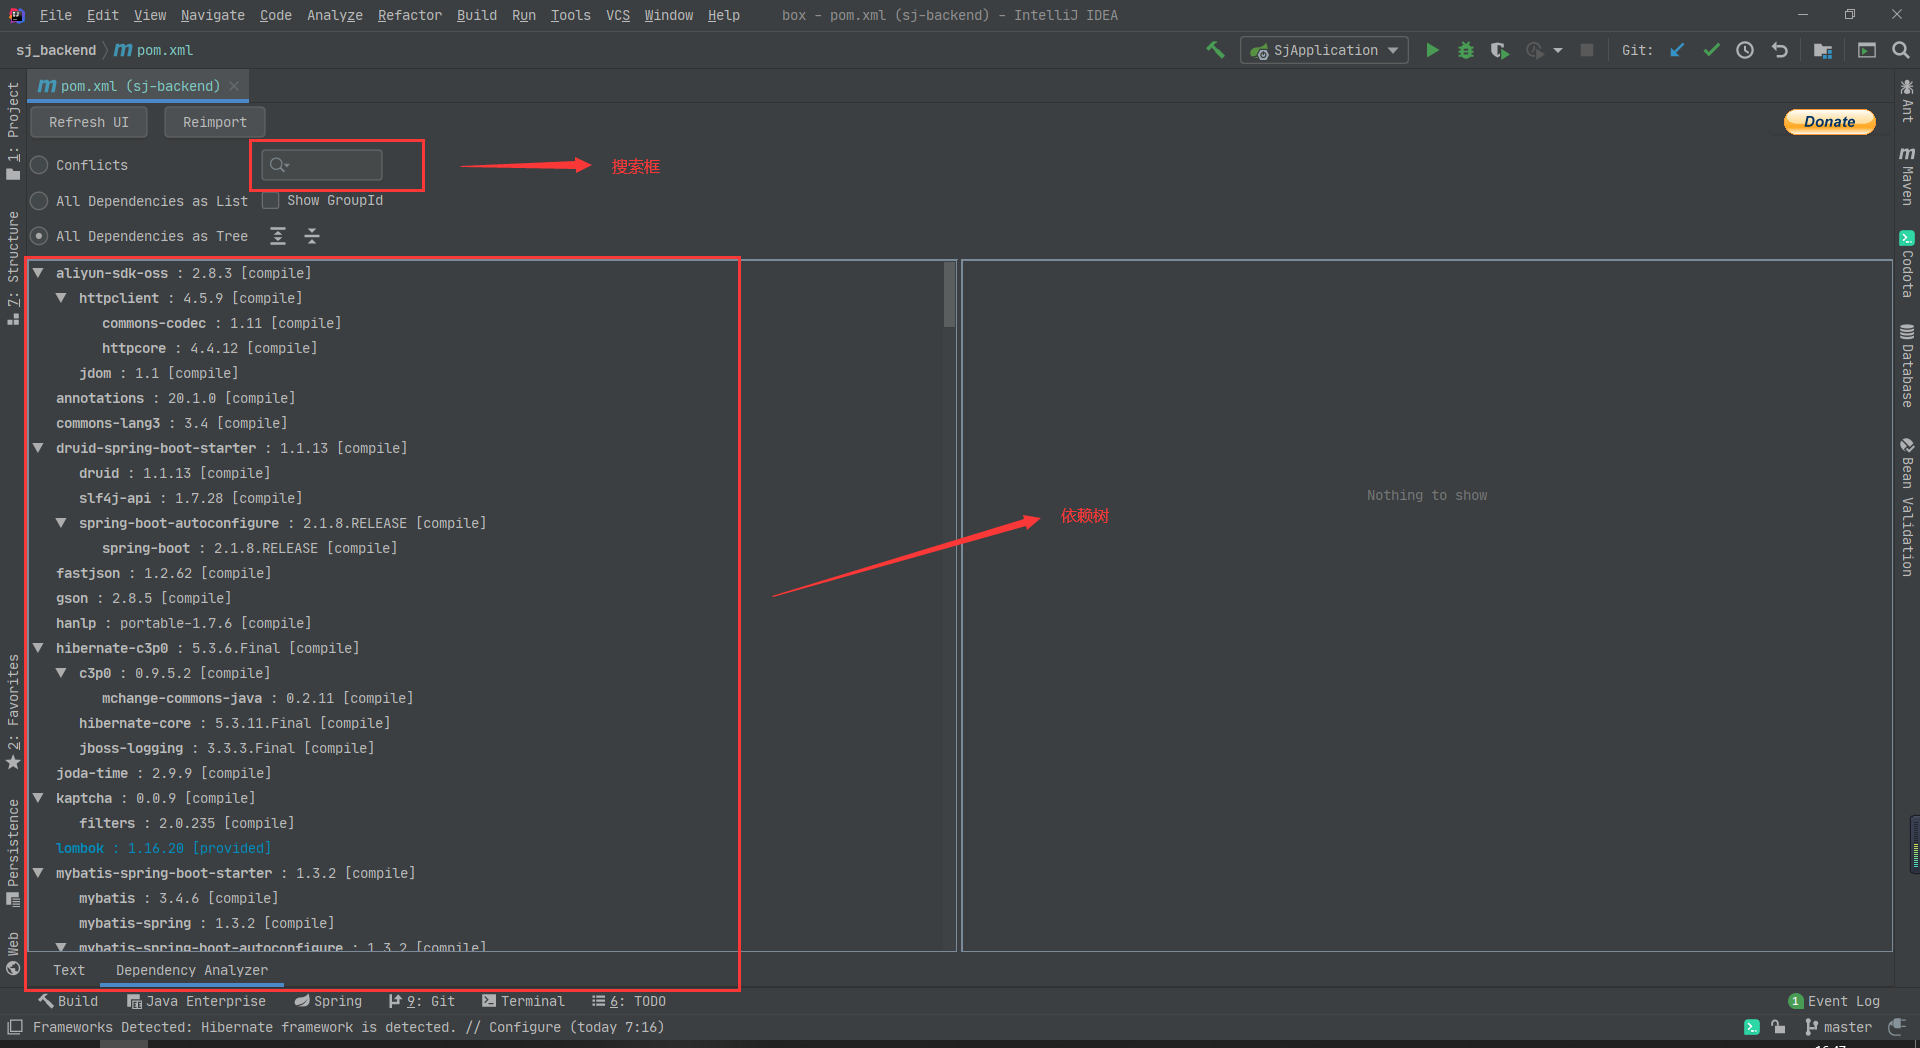
Task: Select the pom.xml (sj-backend) editor tab
Action: point(139,86)
